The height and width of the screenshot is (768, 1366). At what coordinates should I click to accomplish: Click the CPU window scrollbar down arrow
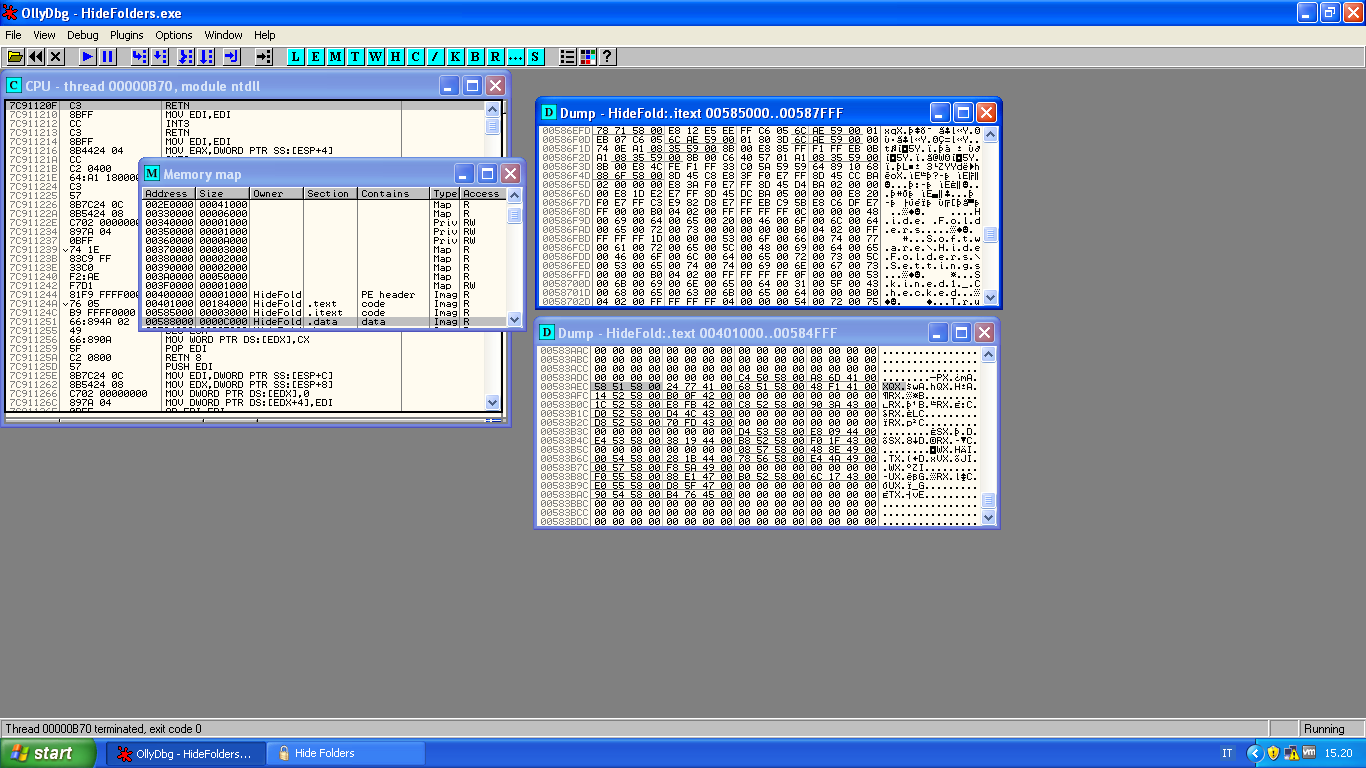(x=492, y=402)
